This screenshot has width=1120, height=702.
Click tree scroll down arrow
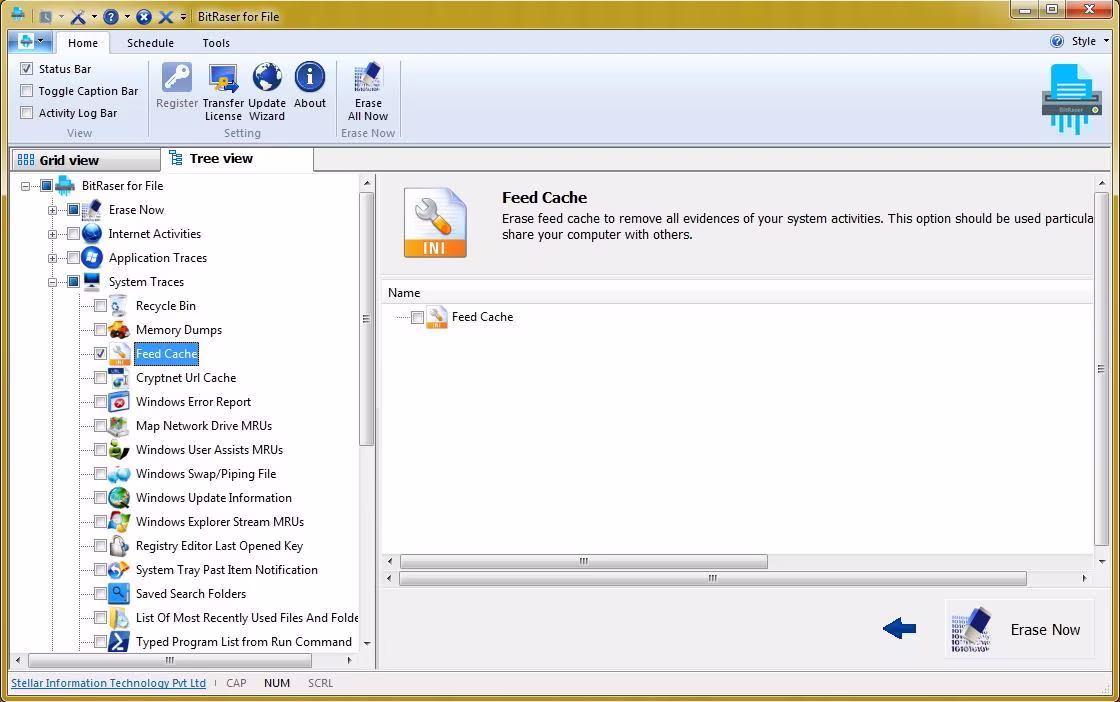pos(366,643)
